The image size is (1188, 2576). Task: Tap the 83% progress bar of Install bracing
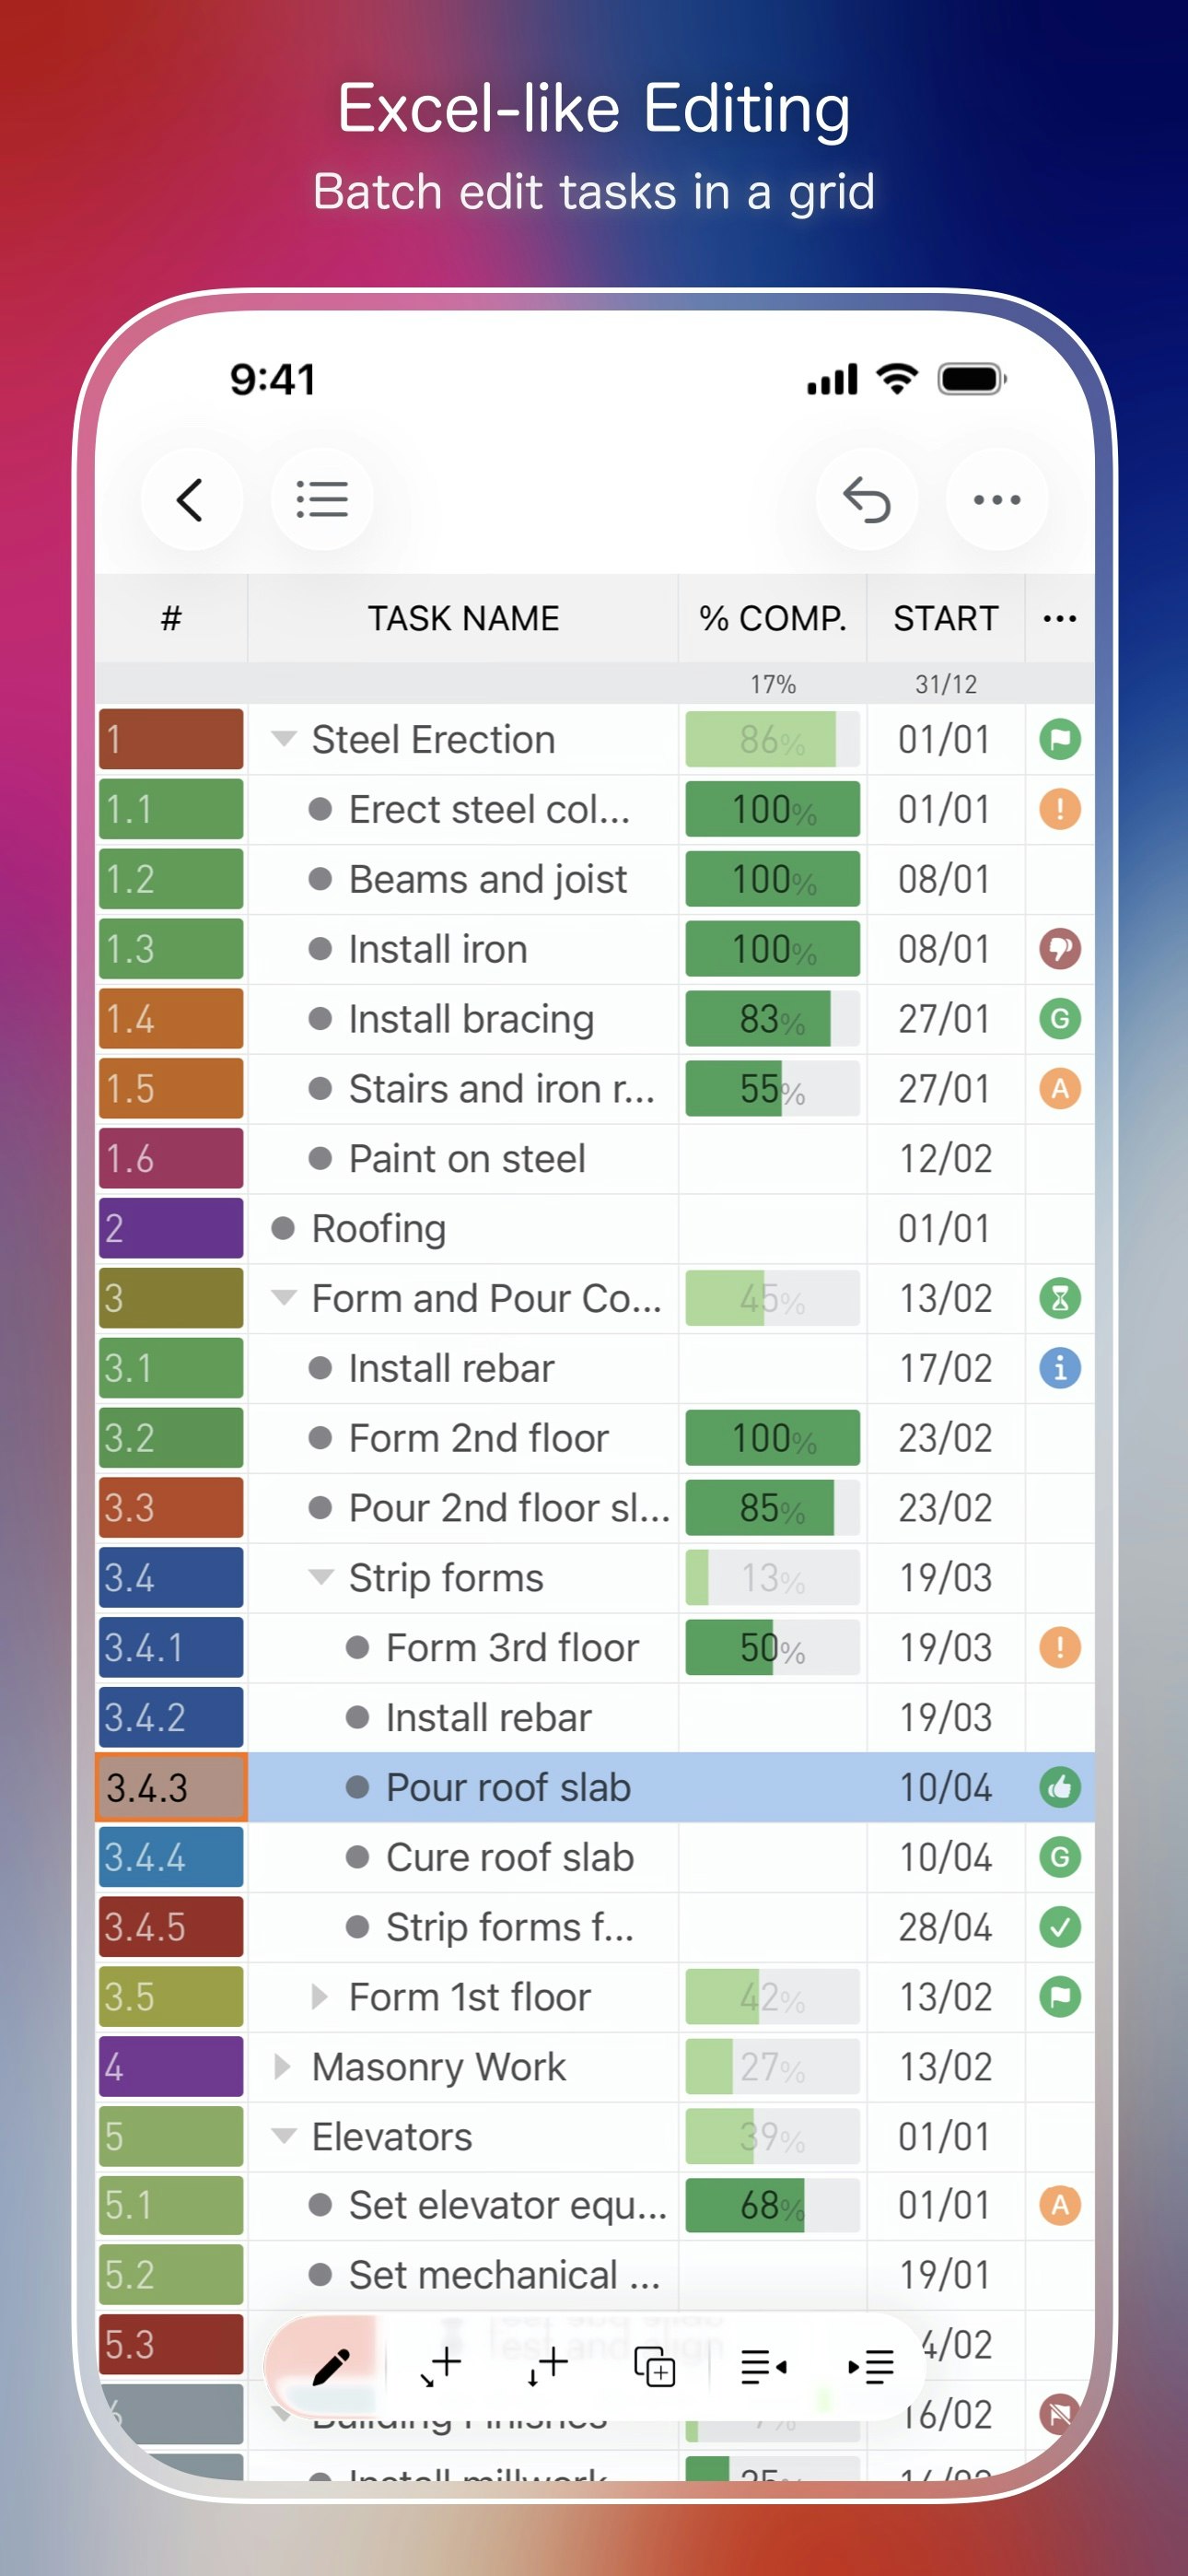point(772,1018)
